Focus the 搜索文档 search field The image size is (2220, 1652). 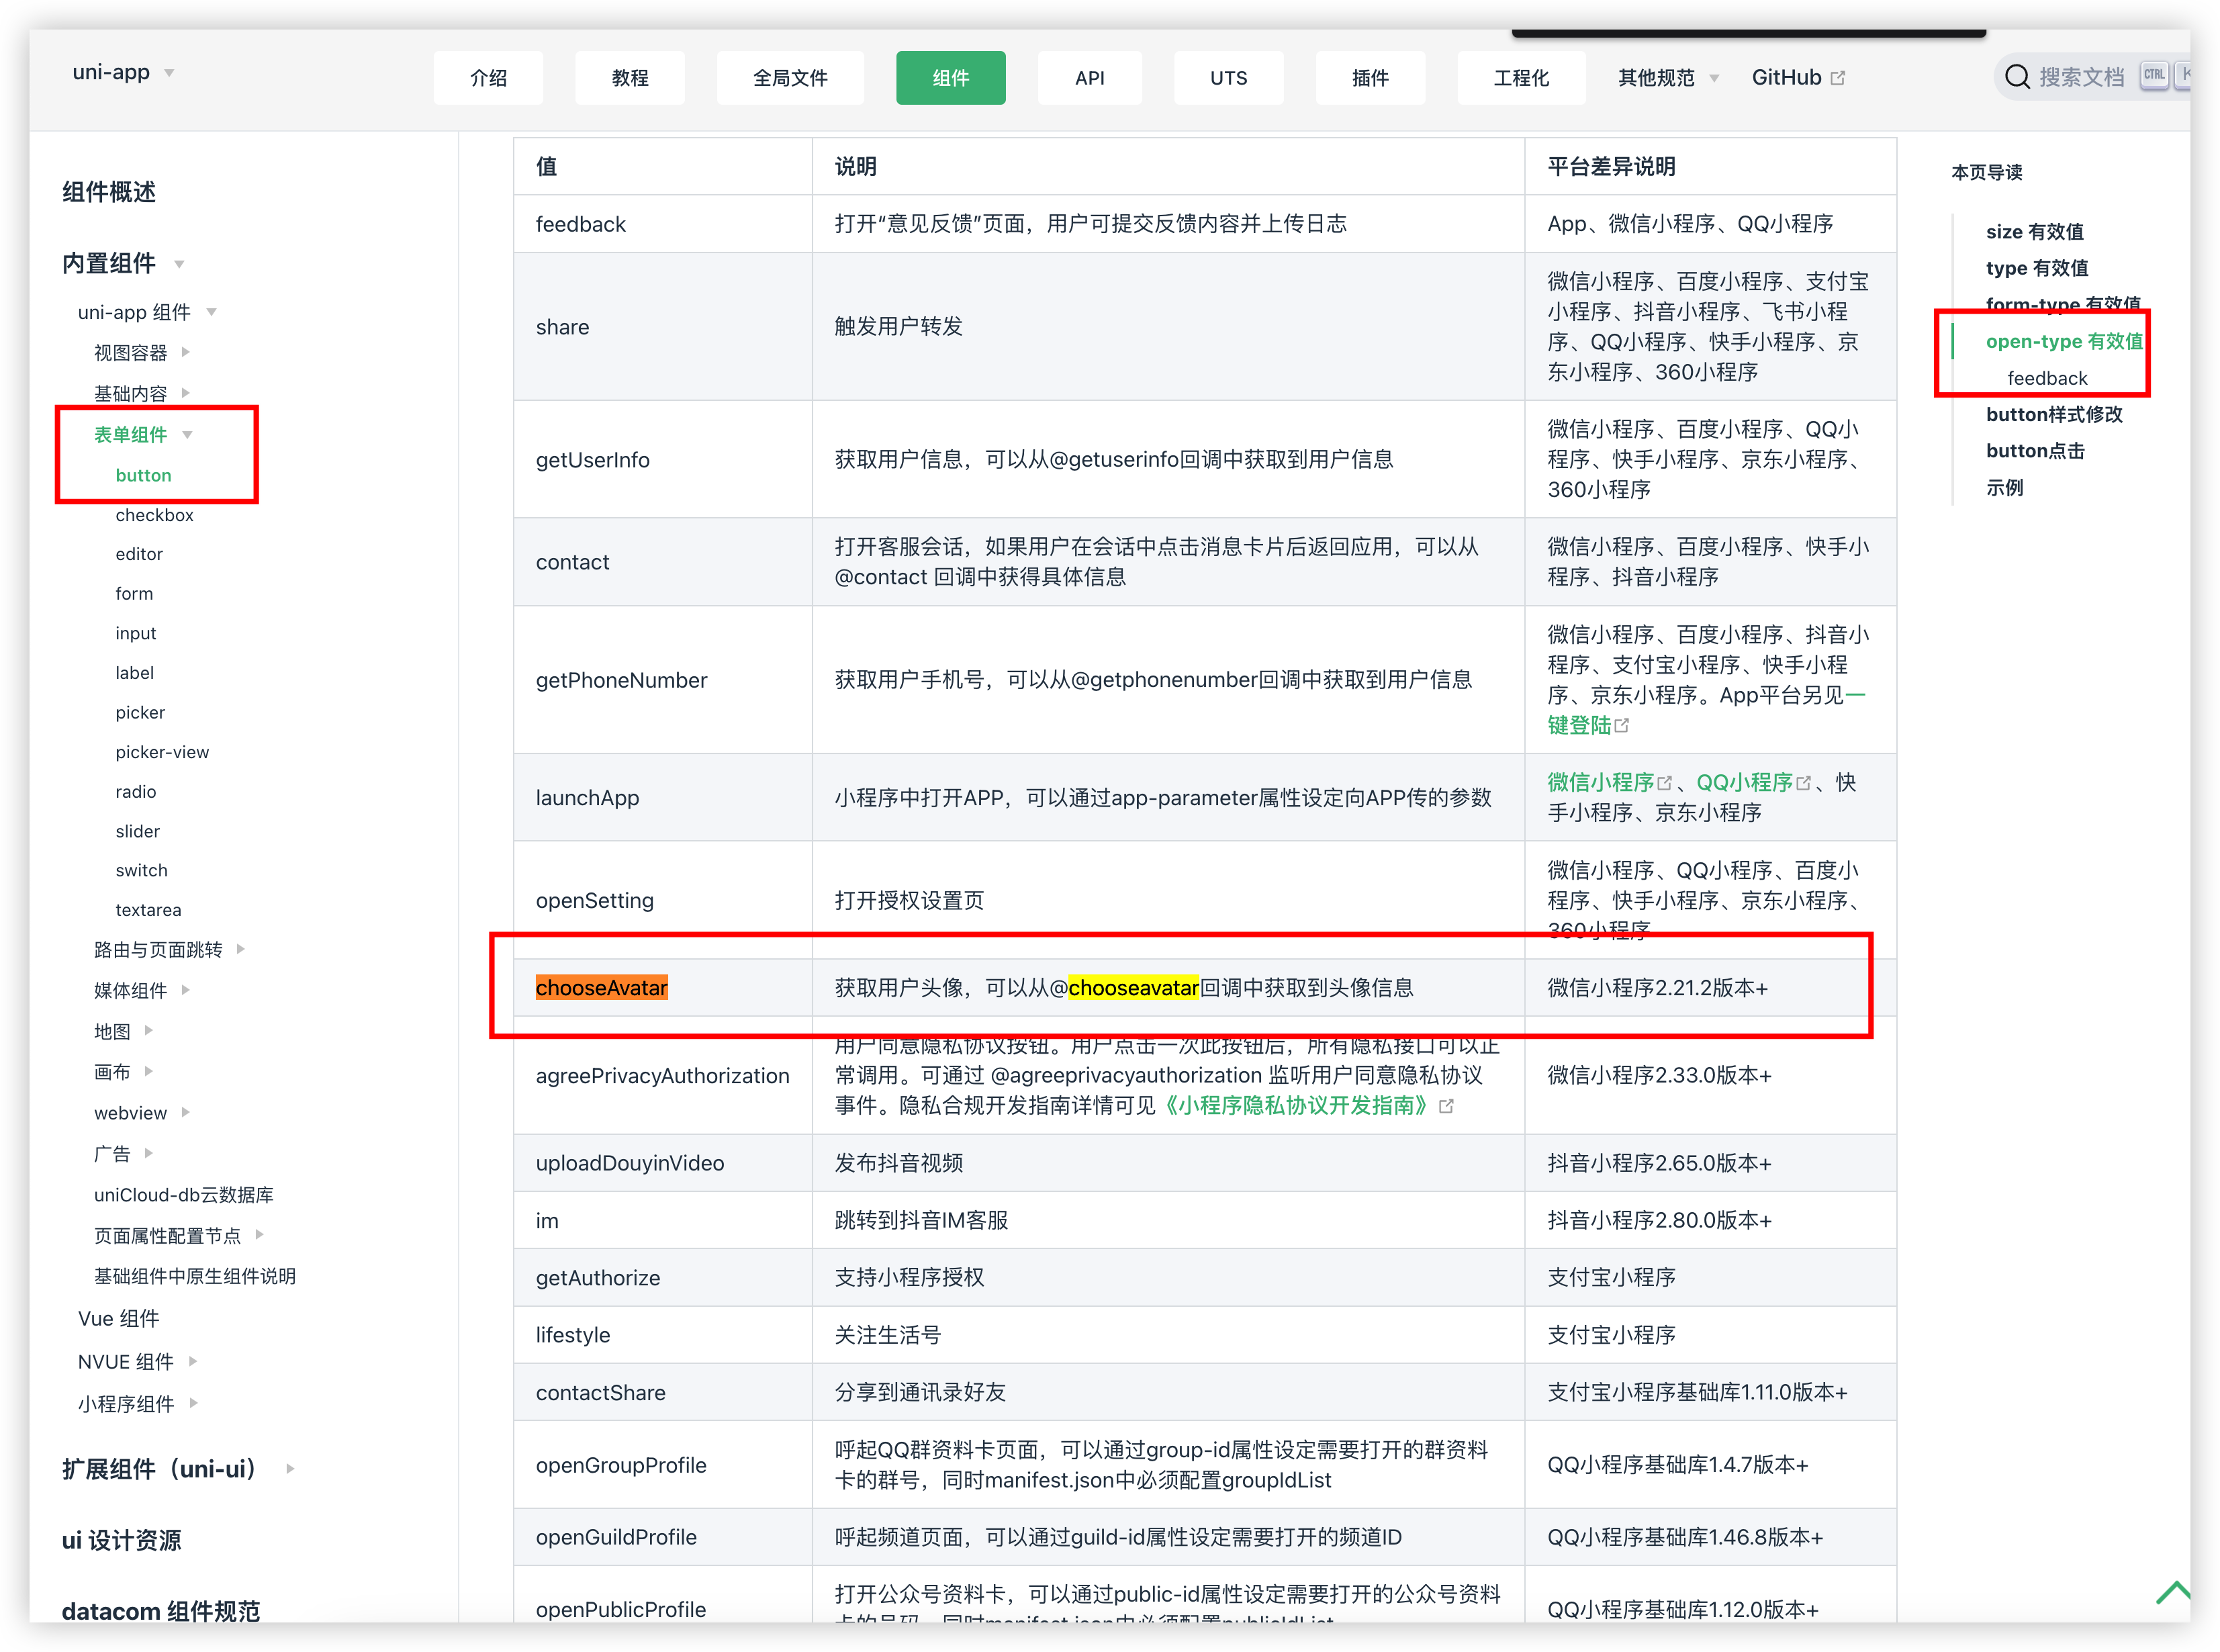tap(2080, 77)
